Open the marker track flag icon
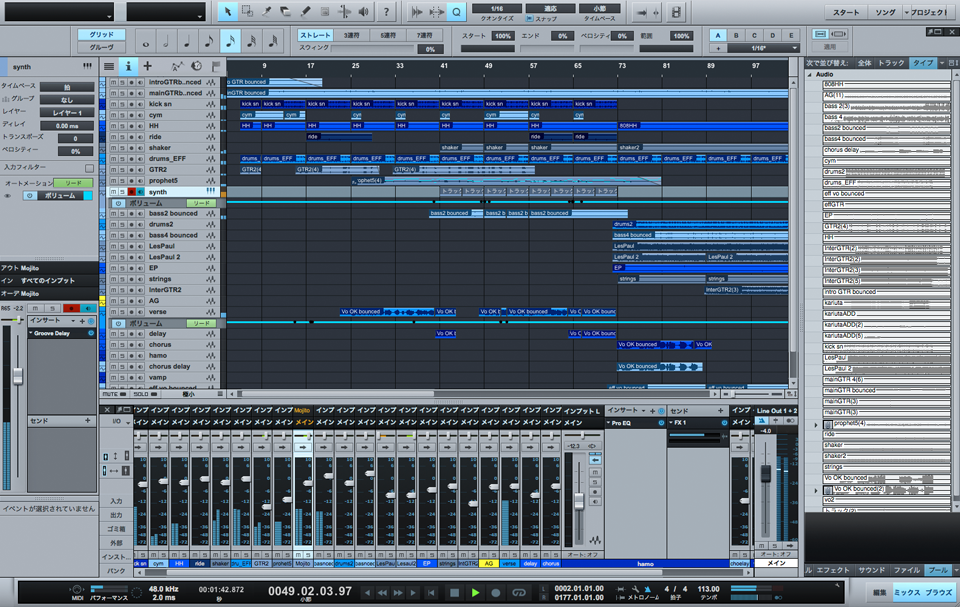 pyautogui.click(x=216, y=66)
